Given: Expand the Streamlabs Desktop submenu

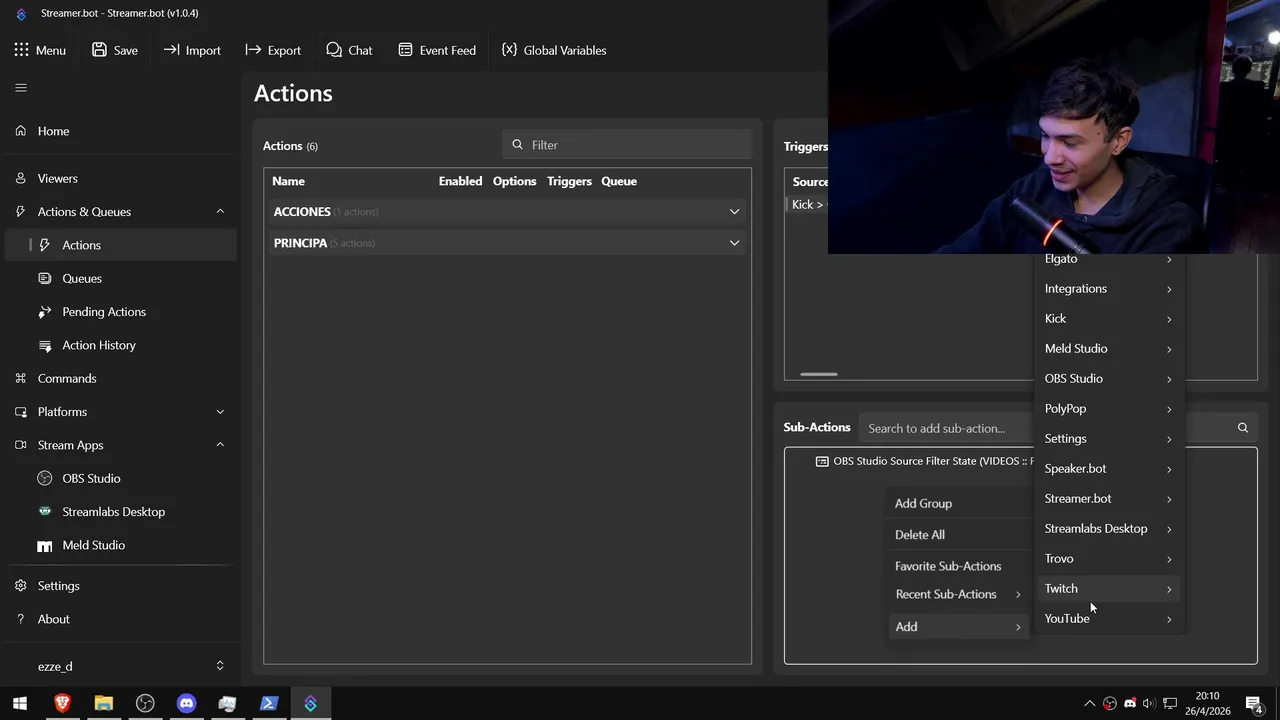Looking at the screenshot, I should 1108,528.
